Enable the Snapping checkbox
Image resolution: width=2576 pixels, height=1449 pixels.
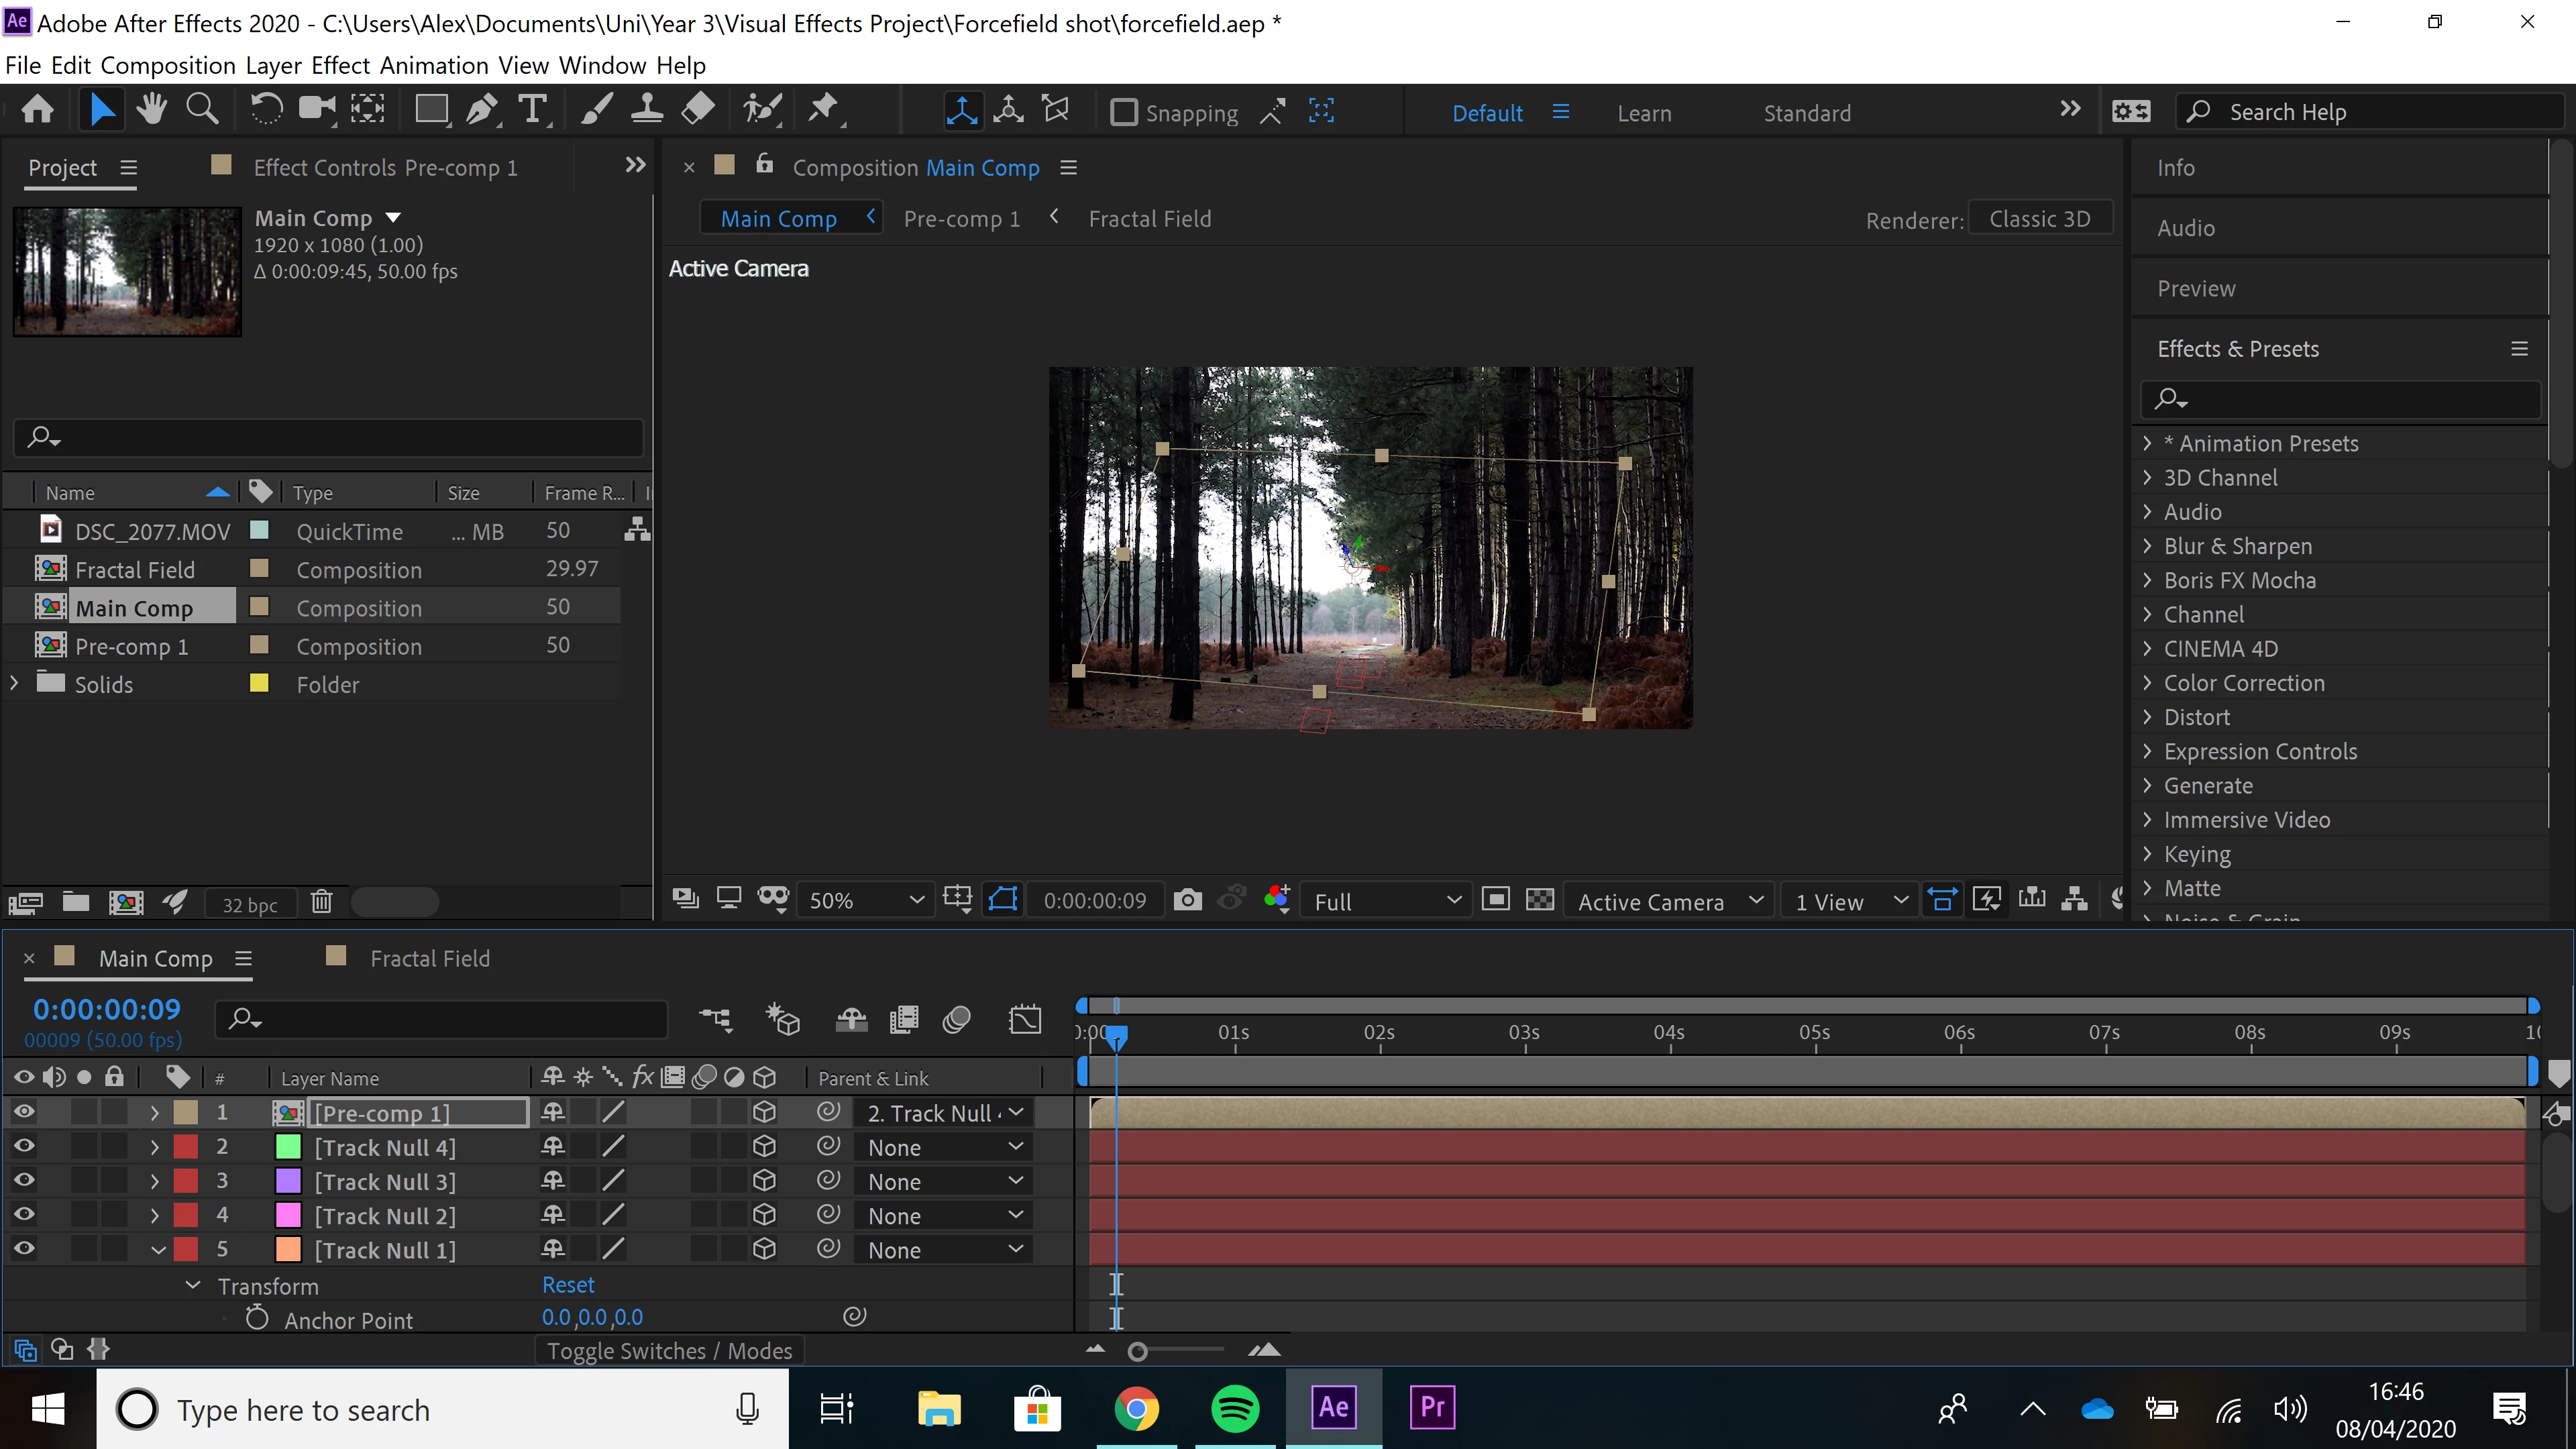point(1124,112)
